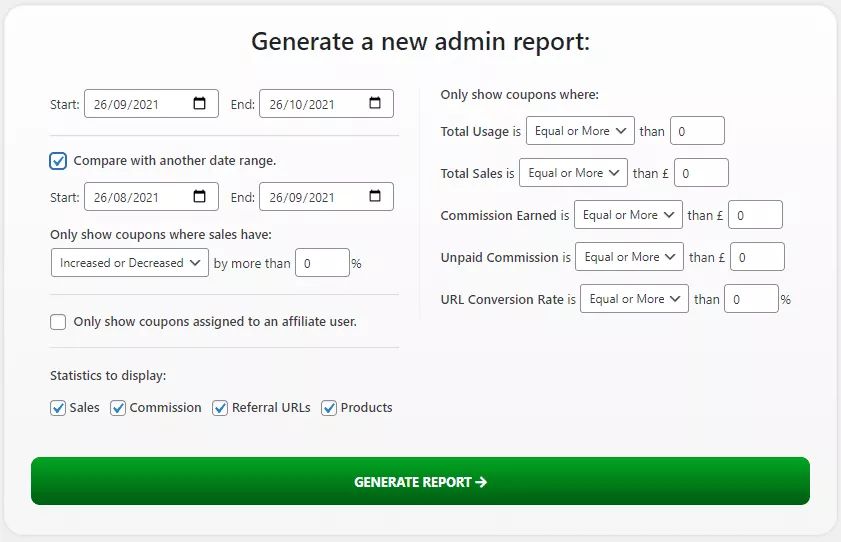Viewport: 841px width, 542px height.
Task: Open calendar picker for 26/10/2021 End date
Action: (x=375, y=103)
